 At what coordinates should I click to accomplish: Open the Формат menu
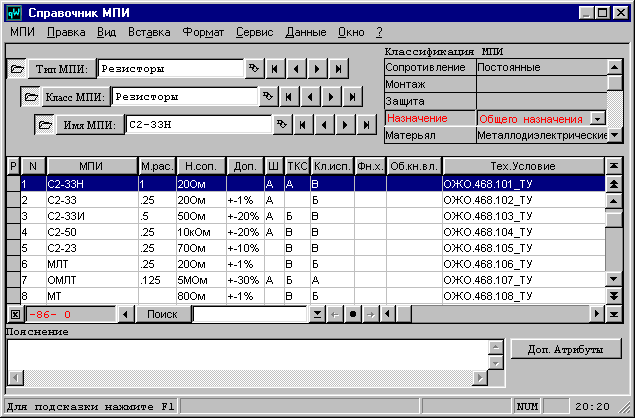point(203,32)
